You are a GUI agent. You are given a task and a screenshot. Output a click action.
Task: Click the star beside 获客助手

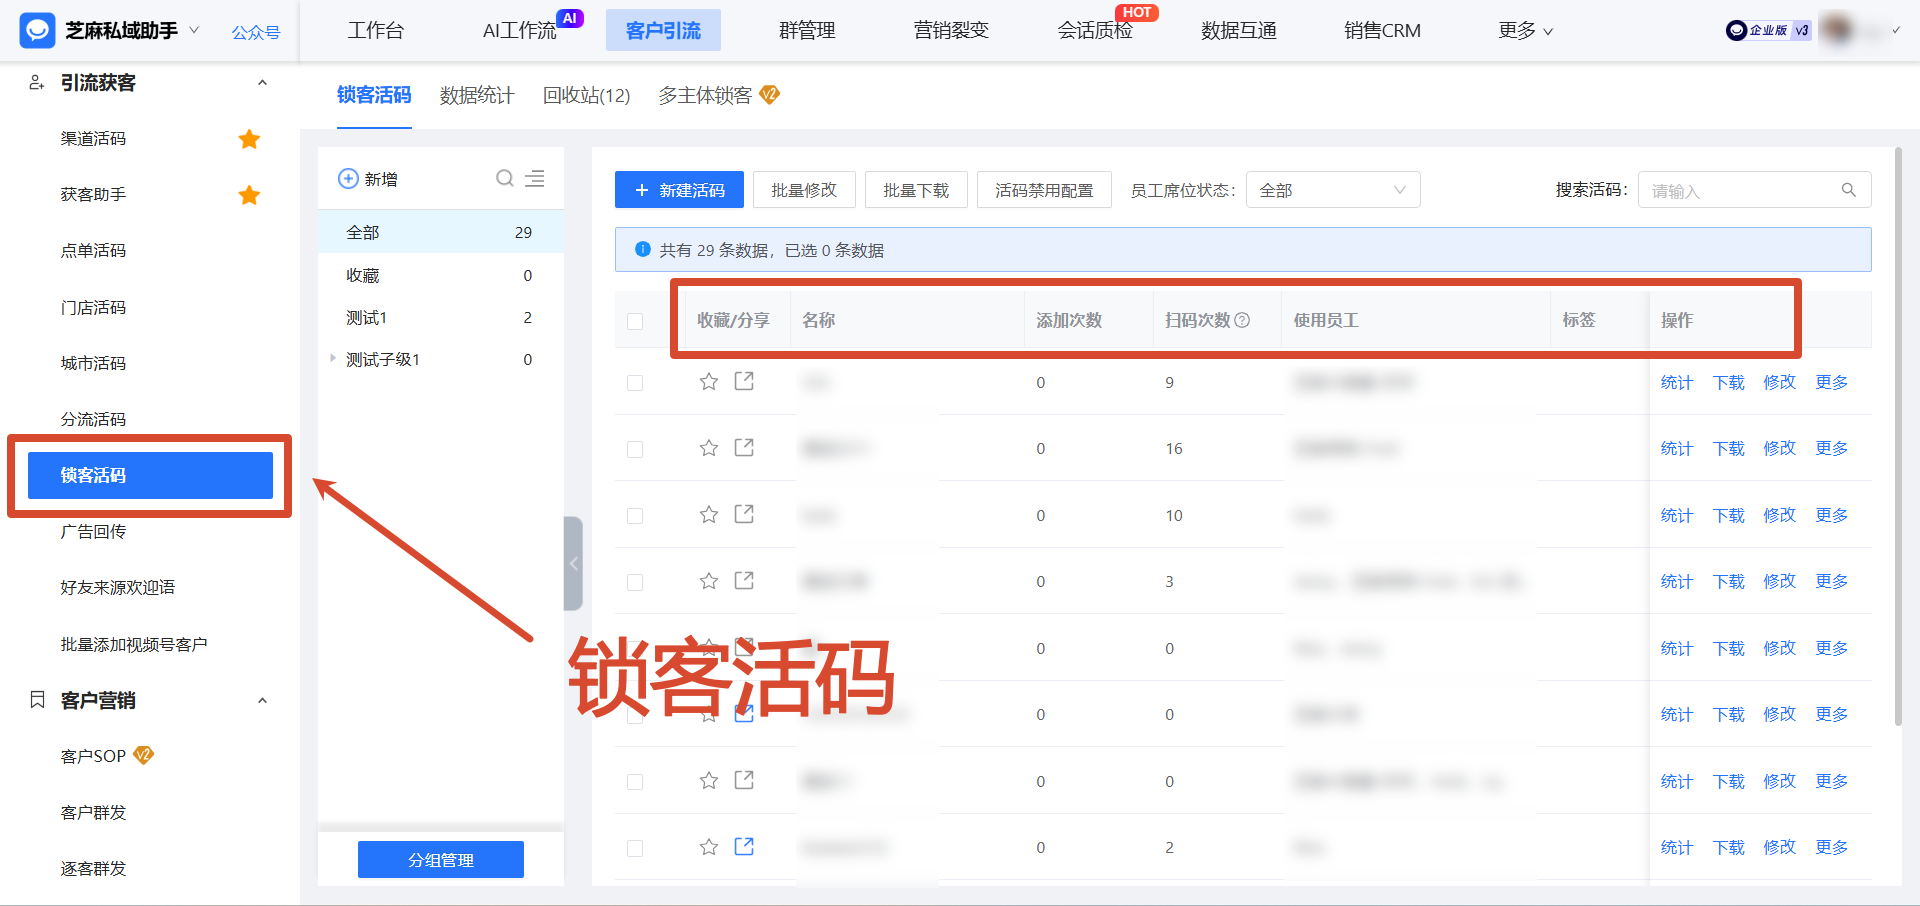pos(249,195)
